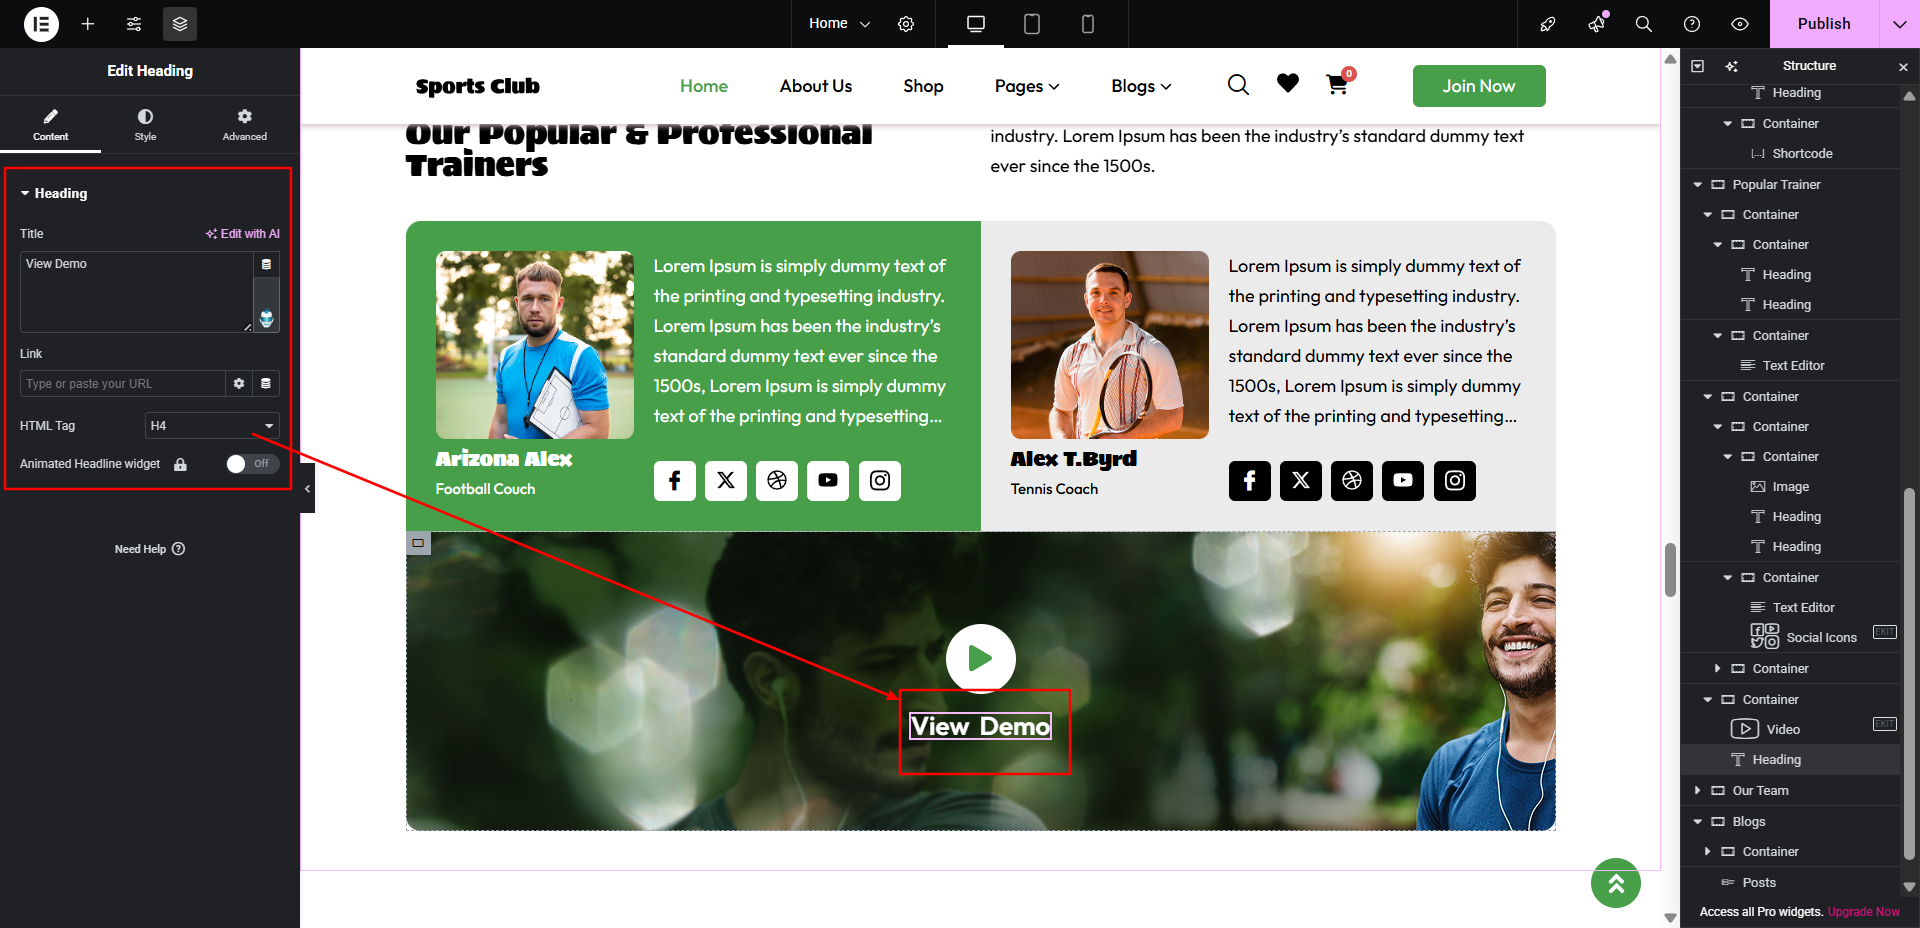
Task: Switch to tablet responsive view
Action: 1032,24
